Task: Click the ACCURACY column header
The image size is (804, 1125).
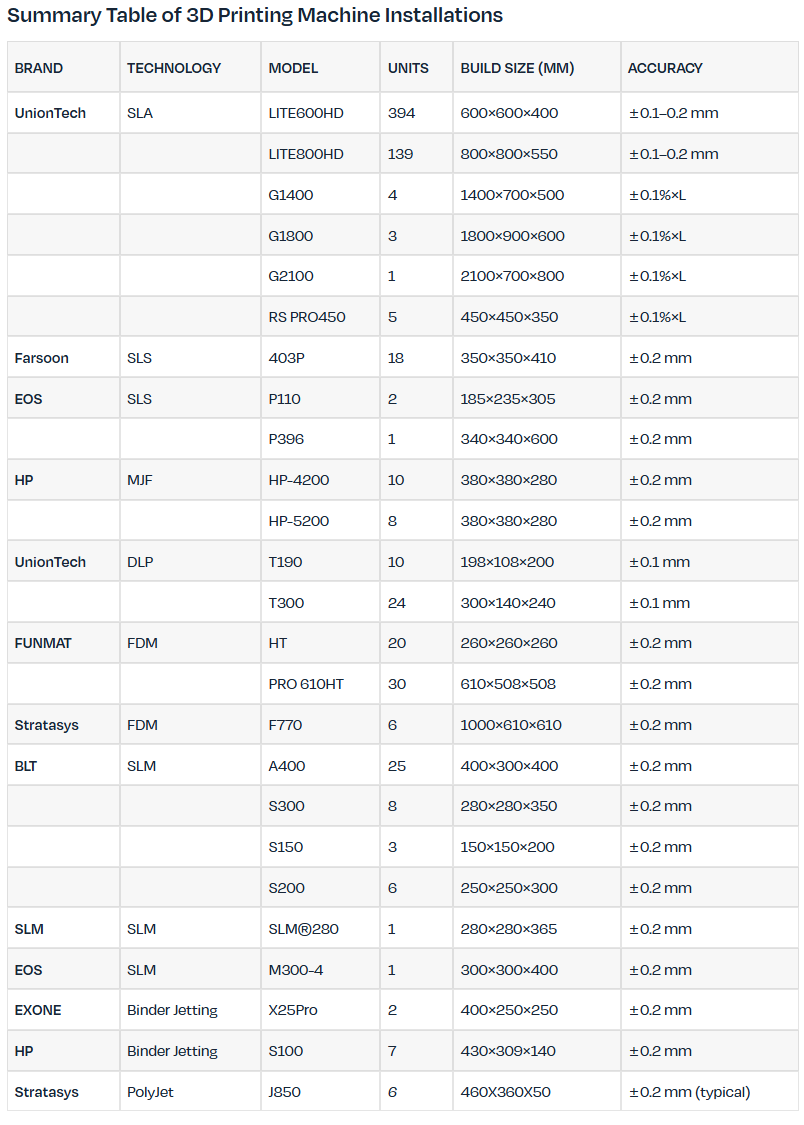Action: point(665,68)
